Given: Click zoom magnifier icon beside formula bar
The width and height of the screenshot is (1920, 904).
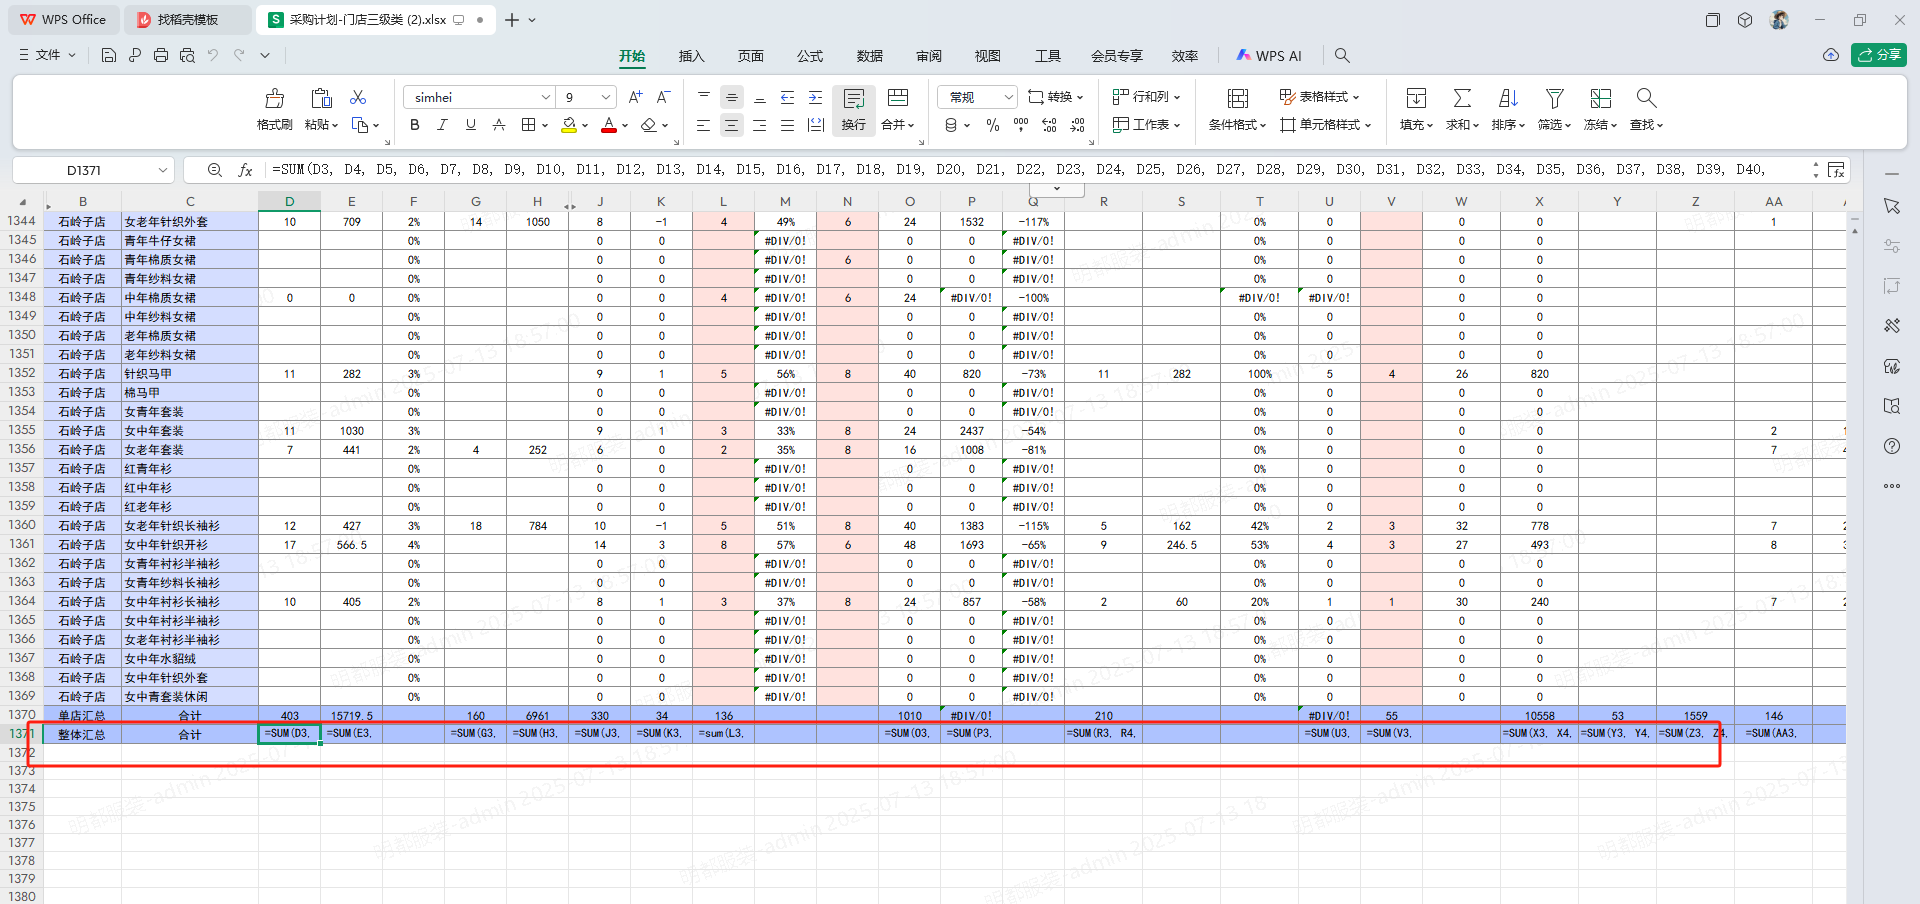Looking at the screenshot, I should click(x=214, y=170).
